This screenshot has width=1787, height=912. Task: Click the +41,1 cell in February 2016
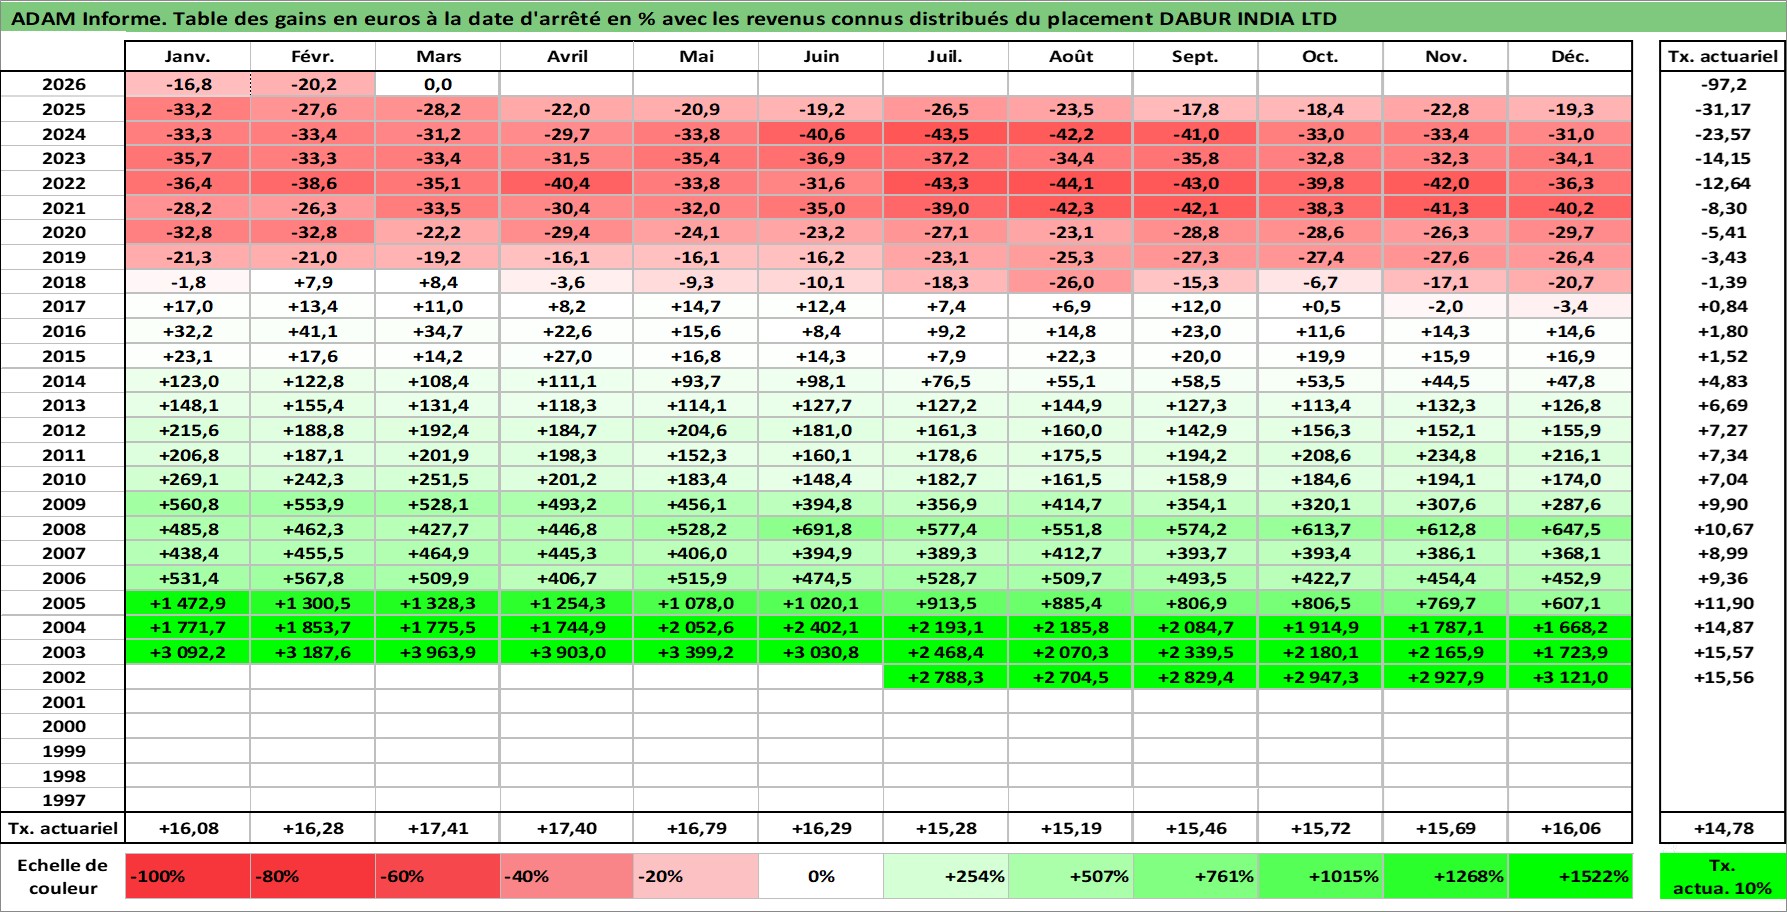pos(313,331)
